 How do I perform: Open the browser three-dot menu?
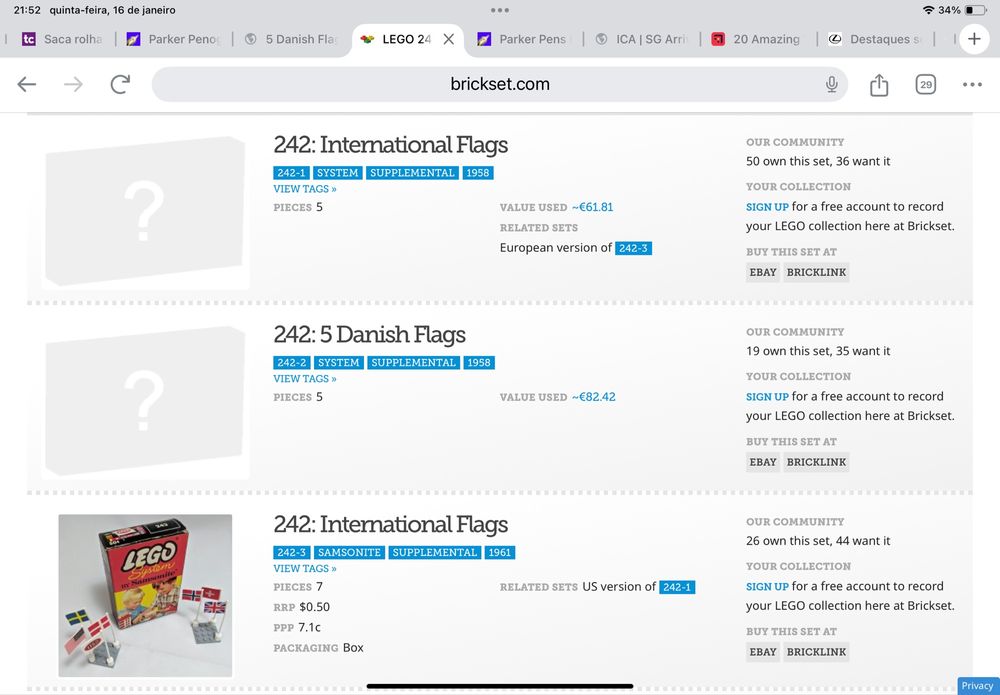tap(972, 84)
